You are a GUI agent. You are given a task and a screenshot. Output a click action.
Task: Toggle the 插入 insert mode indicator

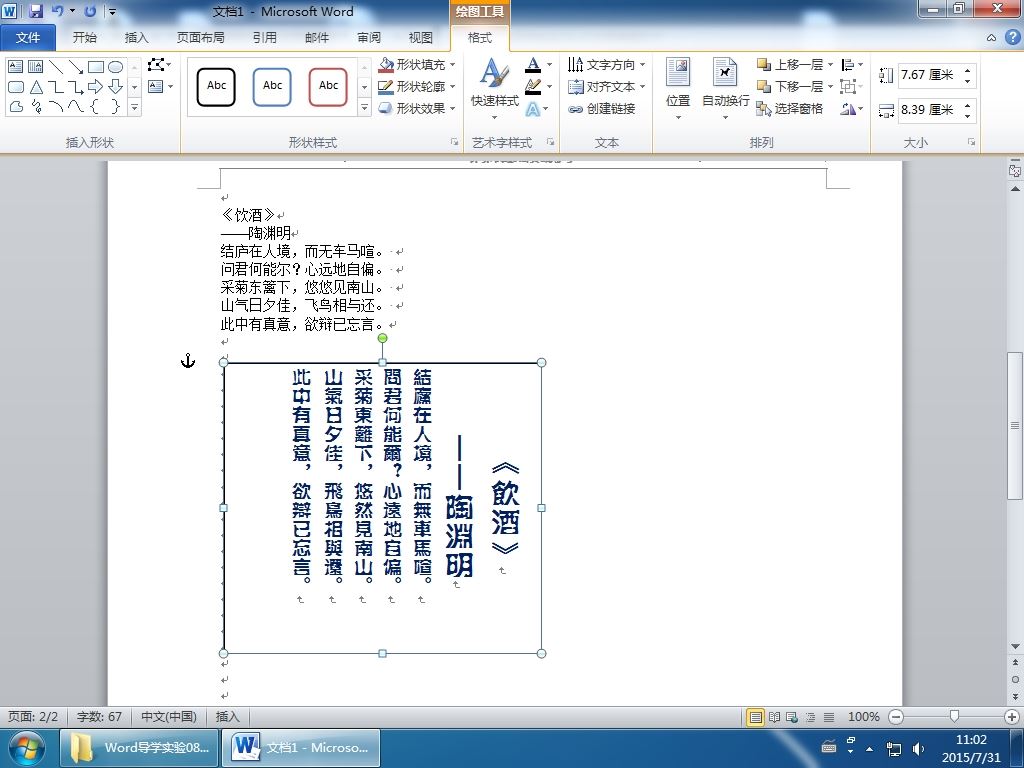[x=227, y=716]
